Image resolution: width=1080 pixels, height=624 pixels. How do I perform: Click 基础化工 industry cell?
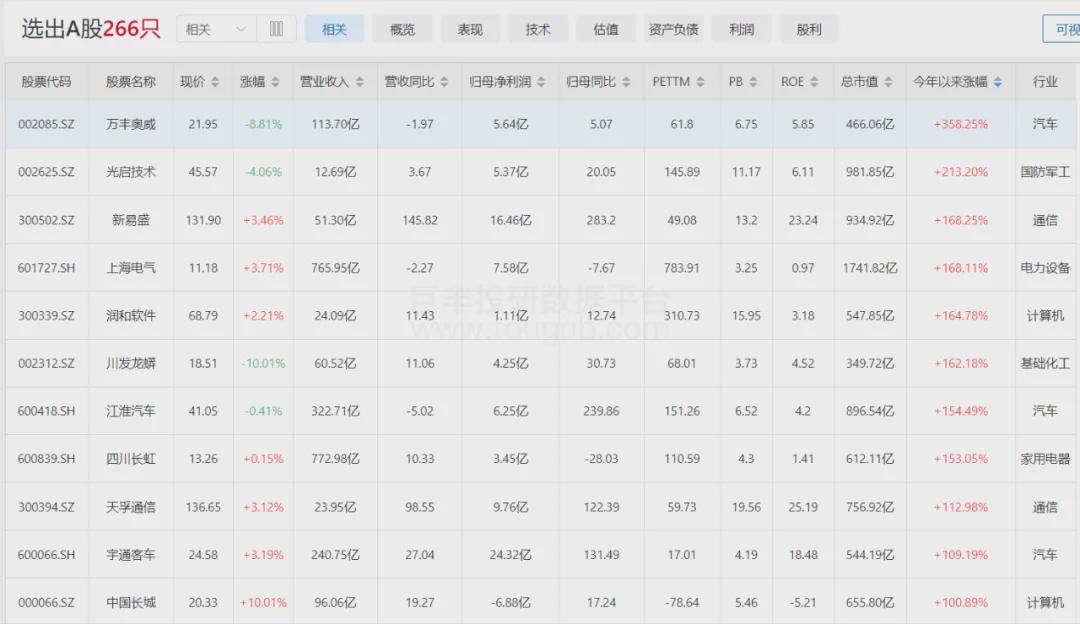(1045, 363)
